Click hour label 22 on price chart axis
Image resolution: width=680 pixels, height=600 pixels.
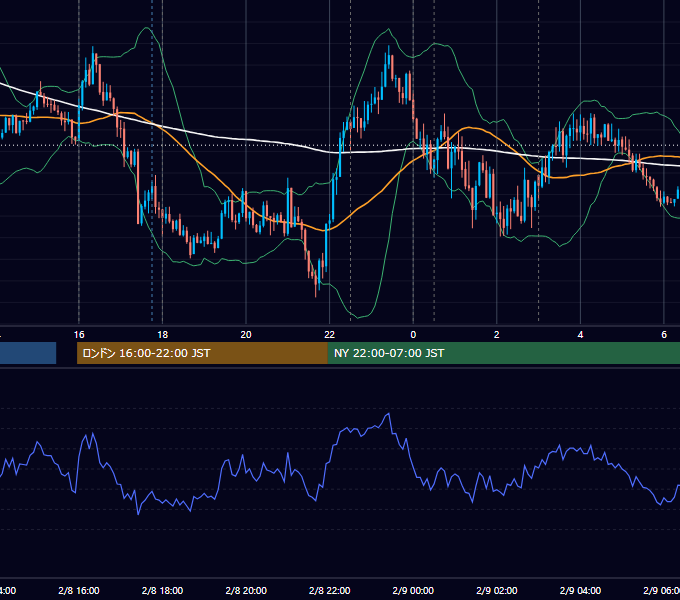tap(330, 335)
